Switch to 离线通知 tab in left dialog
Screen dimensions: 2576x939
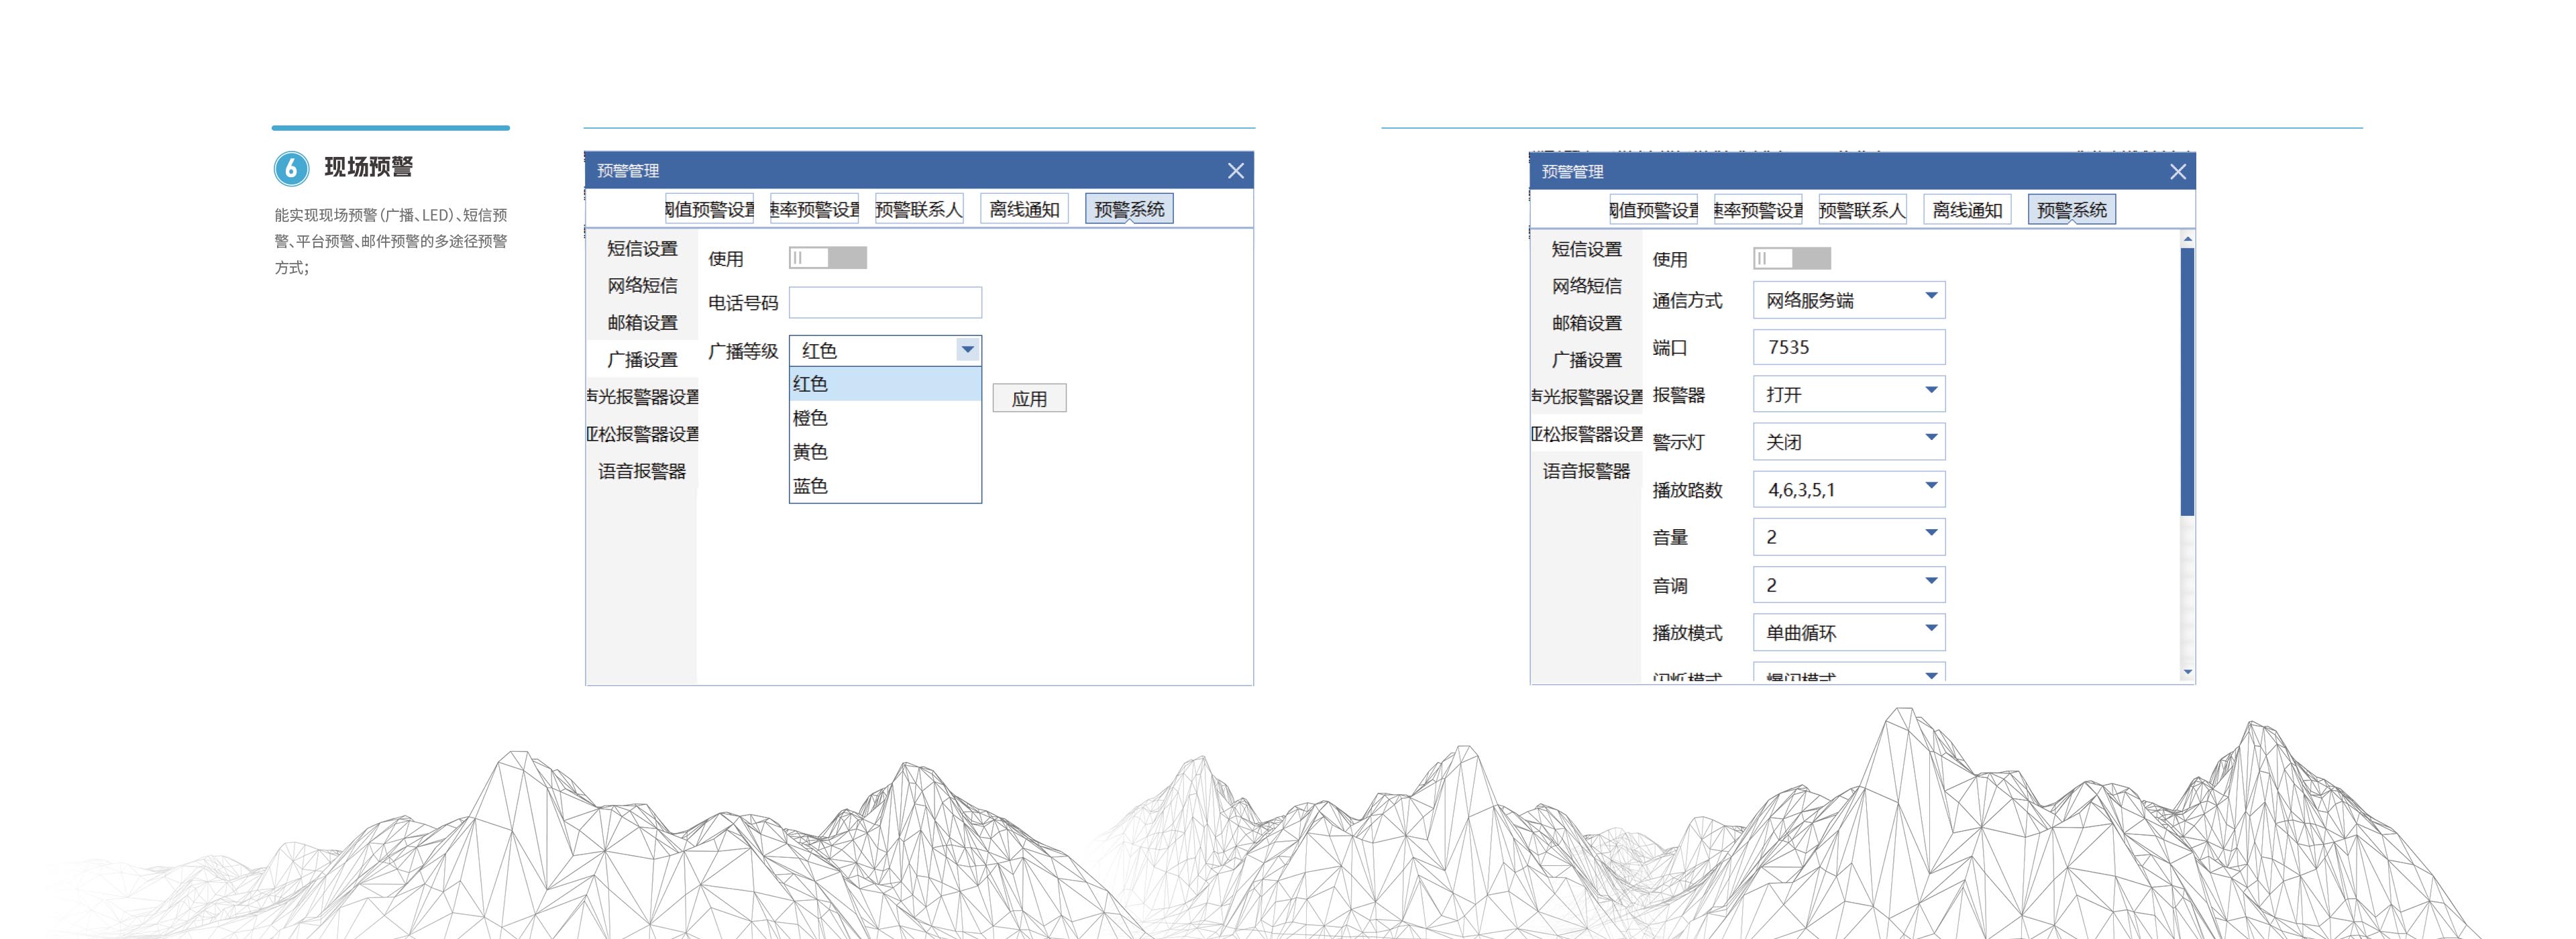pyautogui.click(x=1024, y=209)
